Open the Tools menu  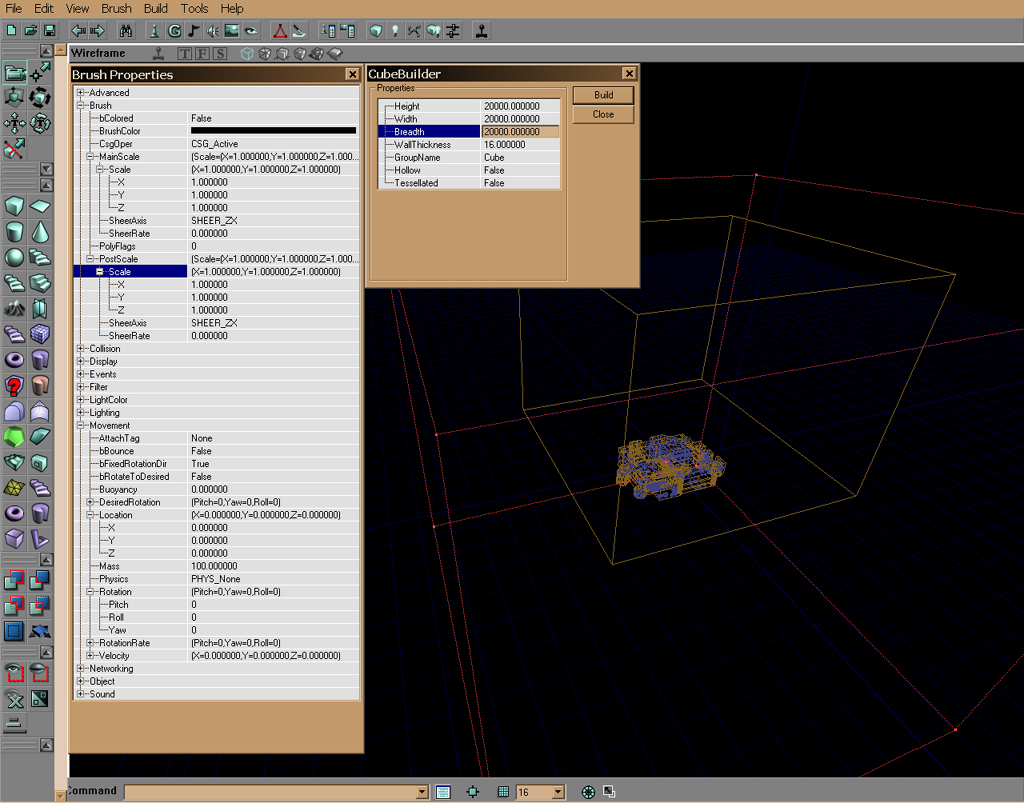tap(194, 8)
